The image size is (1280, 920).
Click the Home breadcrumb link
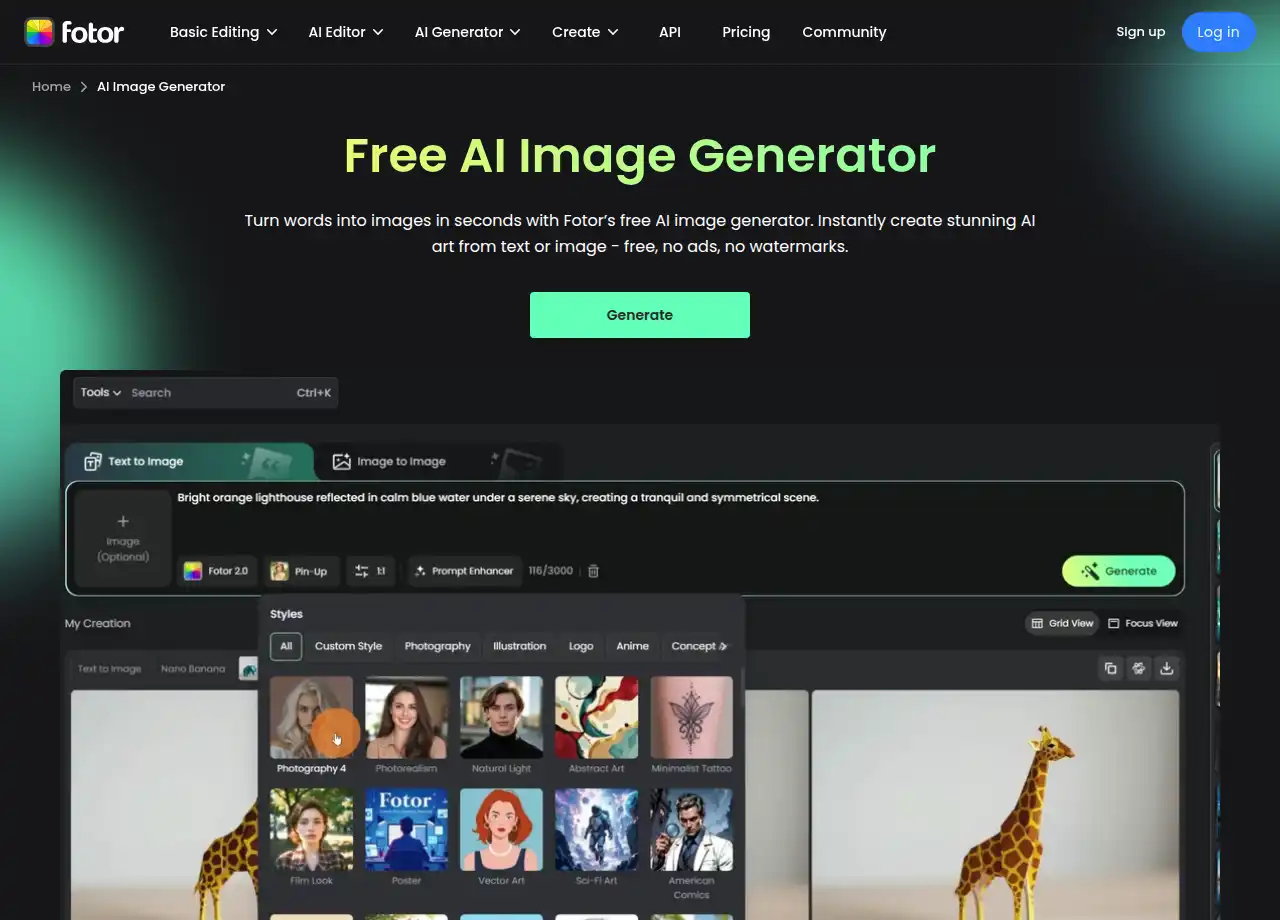[51, 87]
